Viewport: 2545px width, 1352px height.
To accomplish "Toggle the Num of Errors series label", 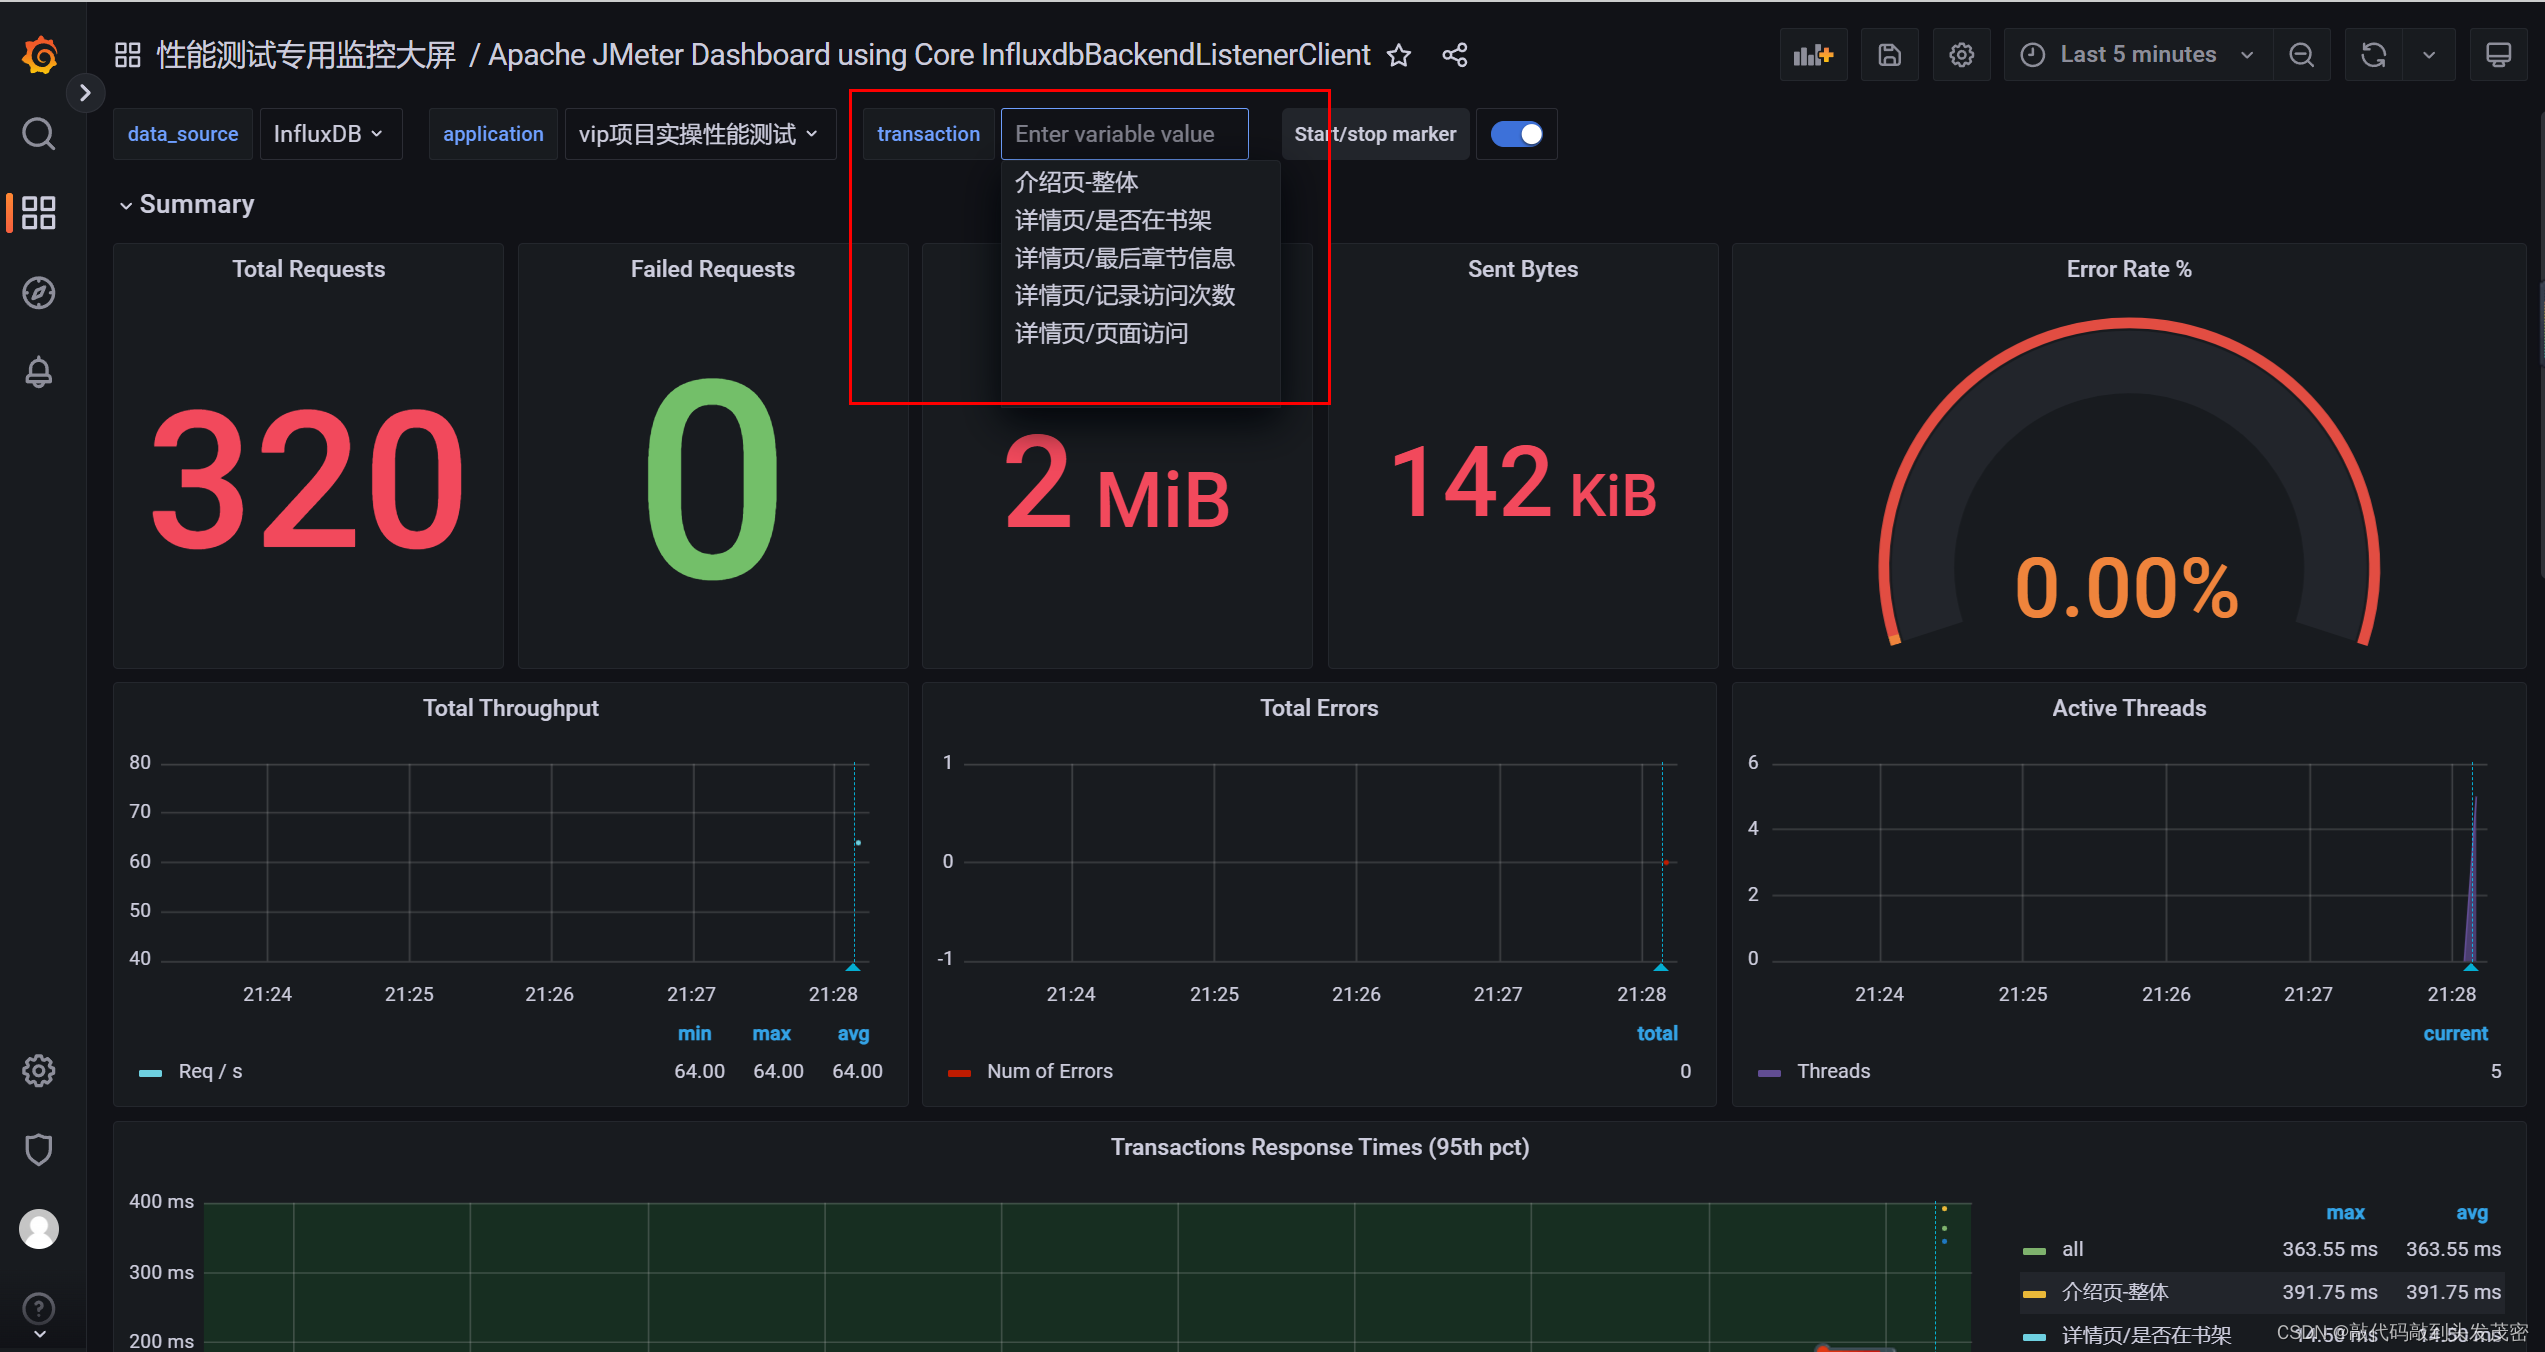I will pos(1049,1071).
